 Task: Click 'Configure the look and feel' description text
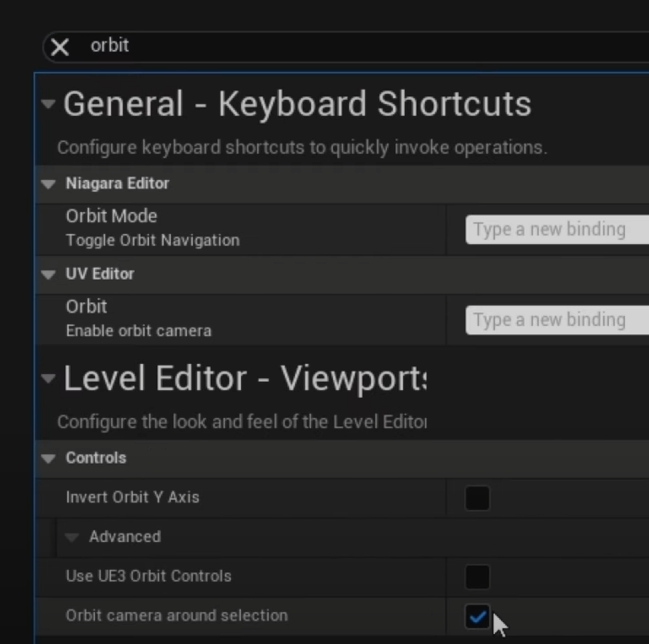[242, 422]
